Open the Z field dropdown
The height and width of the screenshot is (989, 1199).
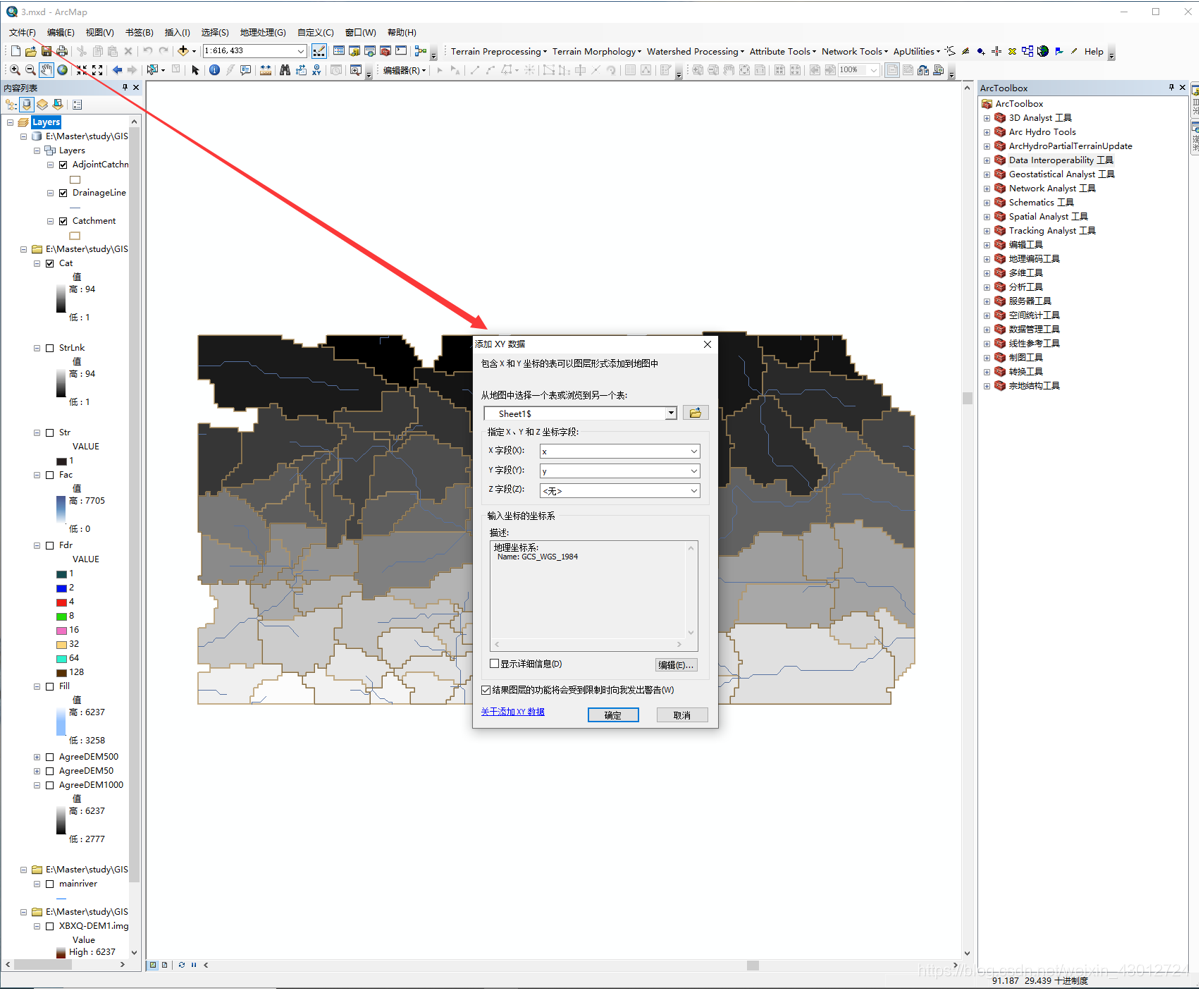point(694,490)
